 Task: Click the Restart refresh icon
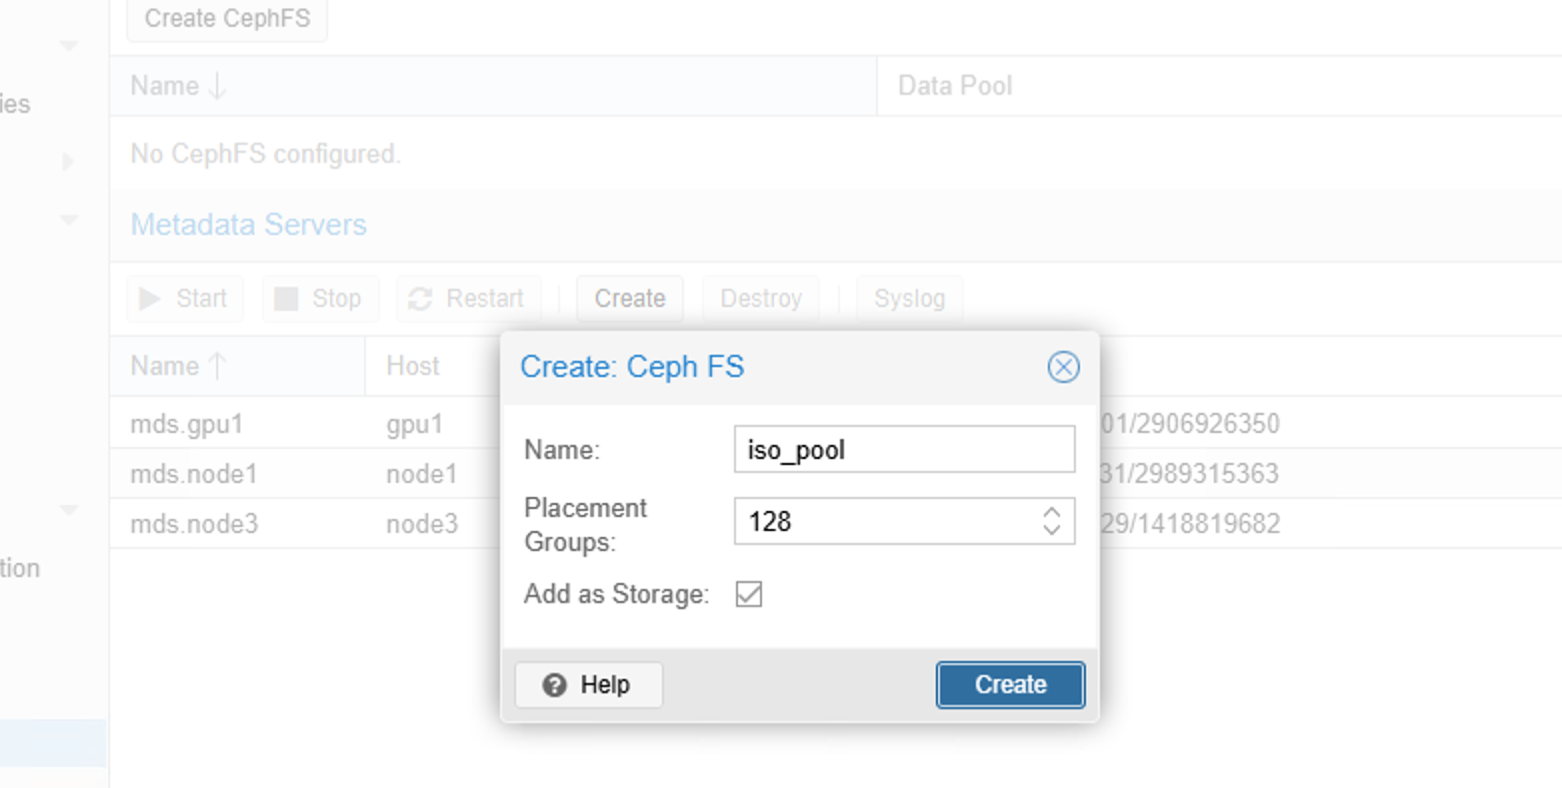[420, 299]
